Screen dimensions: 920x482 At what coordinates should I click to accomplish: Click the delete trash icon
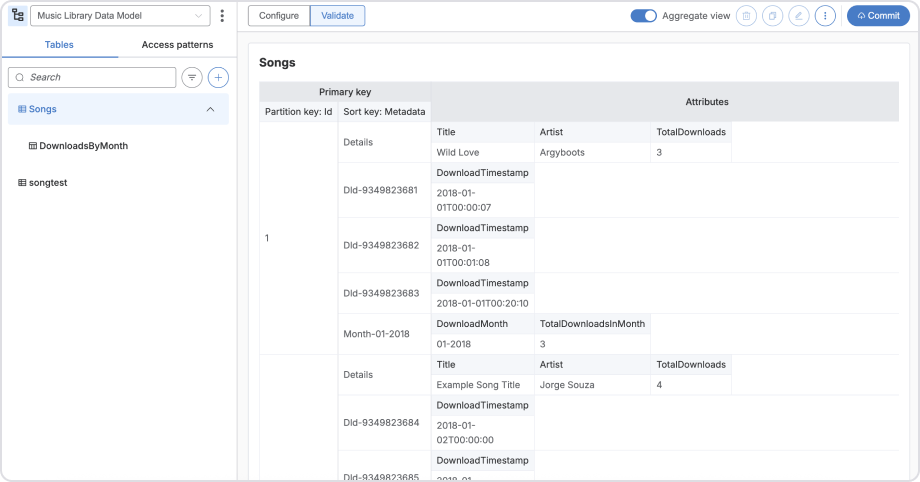746,16
